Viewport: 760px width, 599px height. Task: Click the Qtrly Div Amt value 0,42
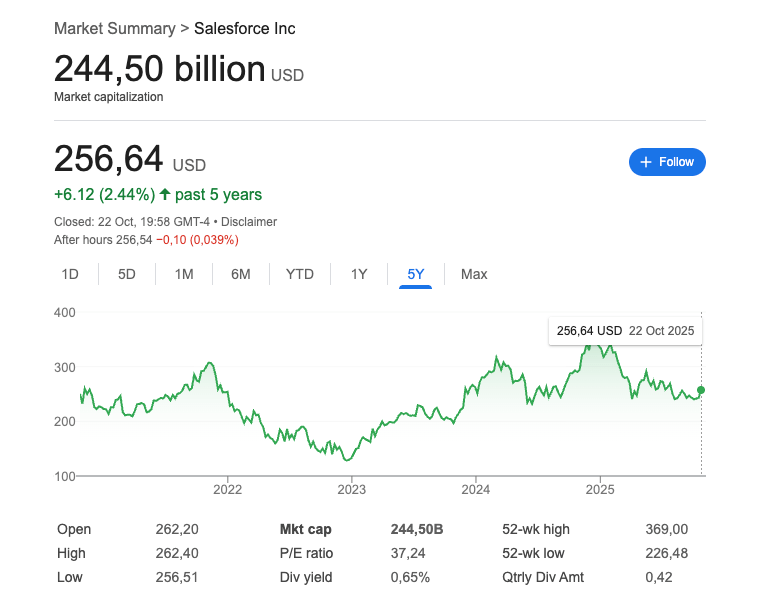point(659,577)
